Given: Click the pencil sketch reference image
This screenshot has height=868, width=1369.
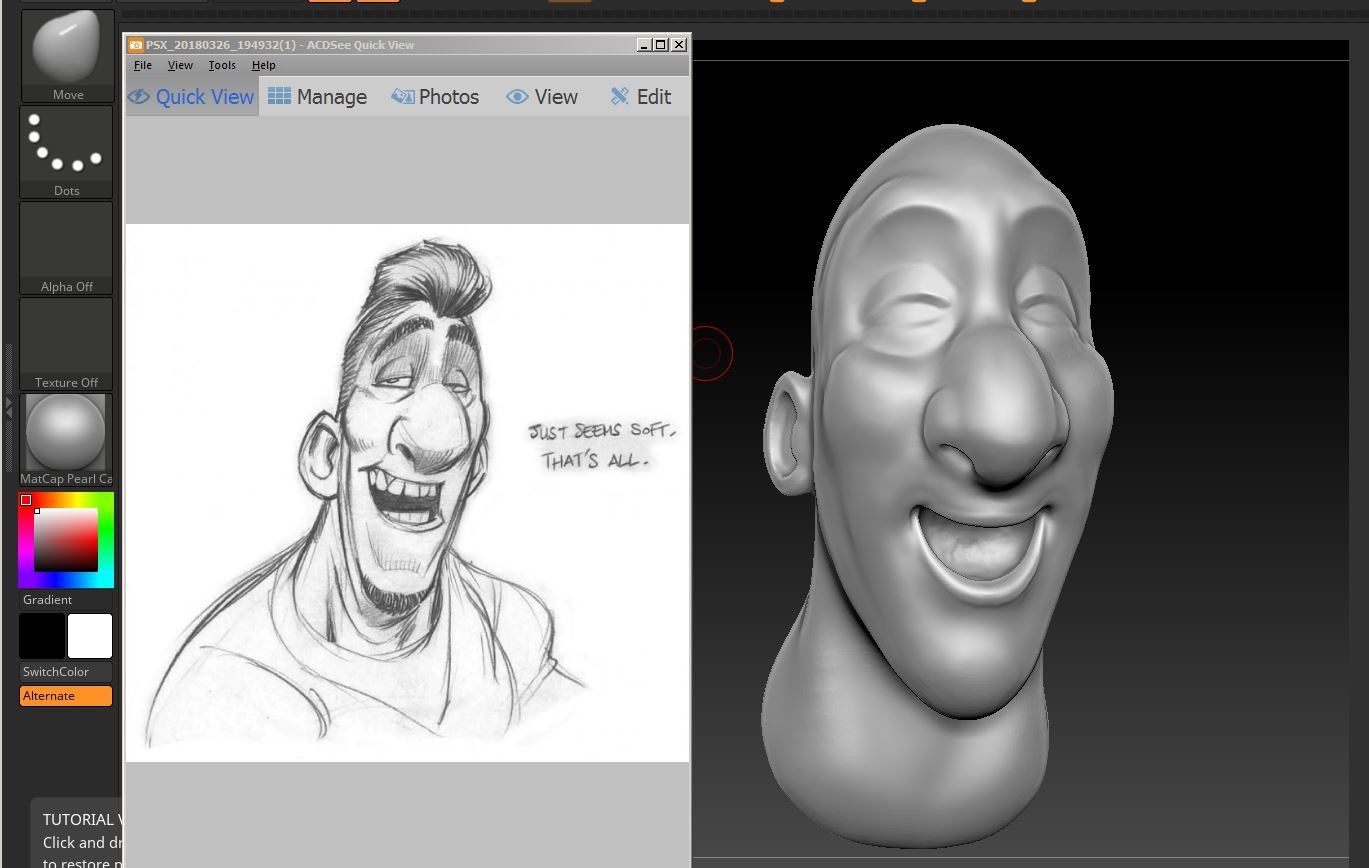Looking at the screenshot, I should [407, 493].
